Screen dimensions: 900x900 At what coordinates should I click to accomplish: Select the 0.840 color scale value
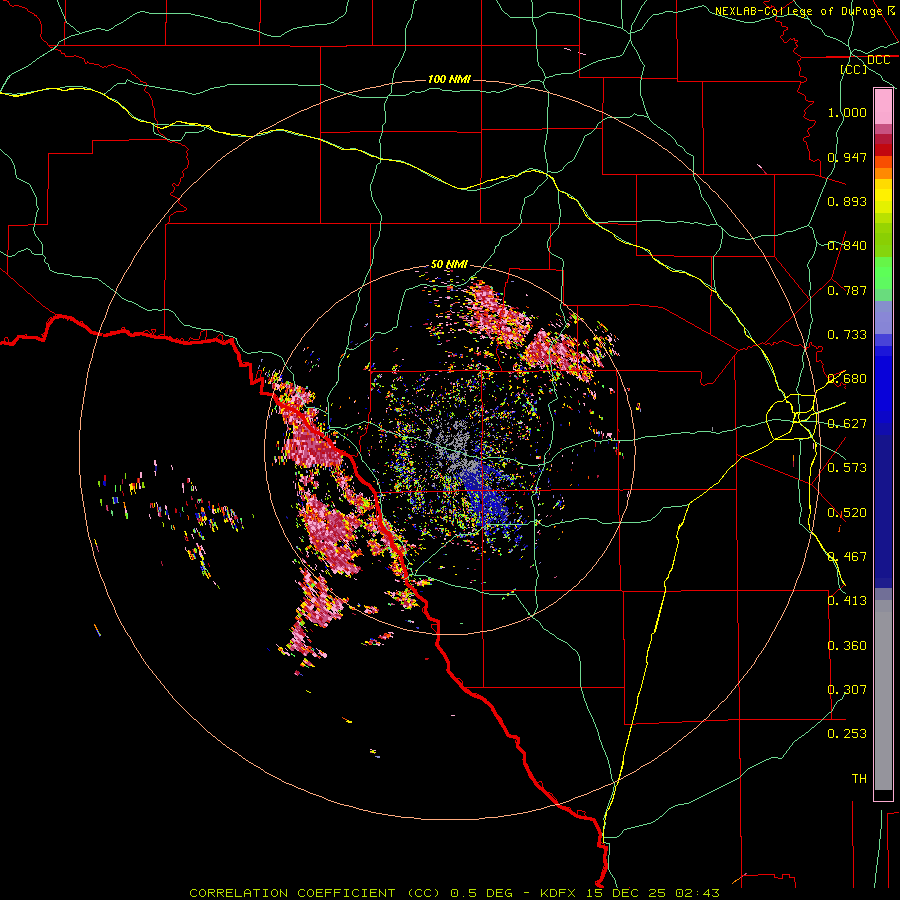(847, 246)
